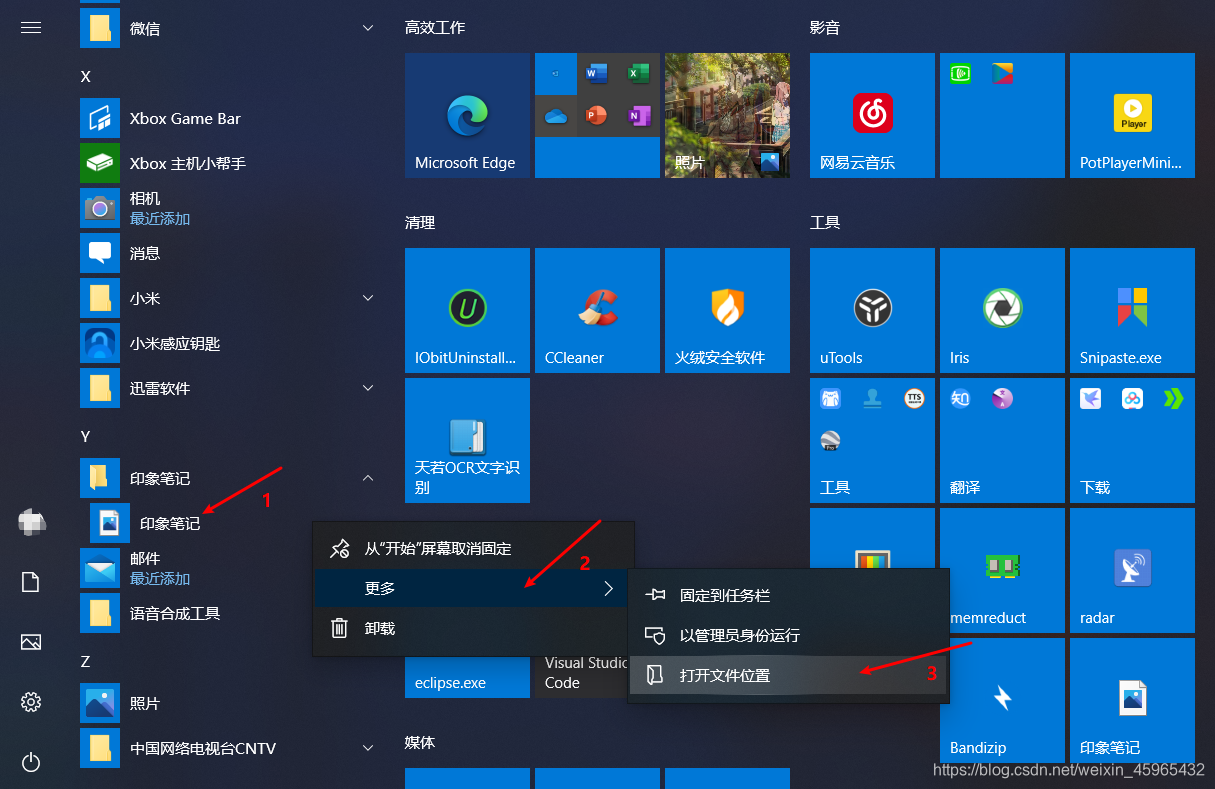This screenshot has width=1215, height=789.
Task: Open 相机 camera app in list
Action: pos(230,208)
